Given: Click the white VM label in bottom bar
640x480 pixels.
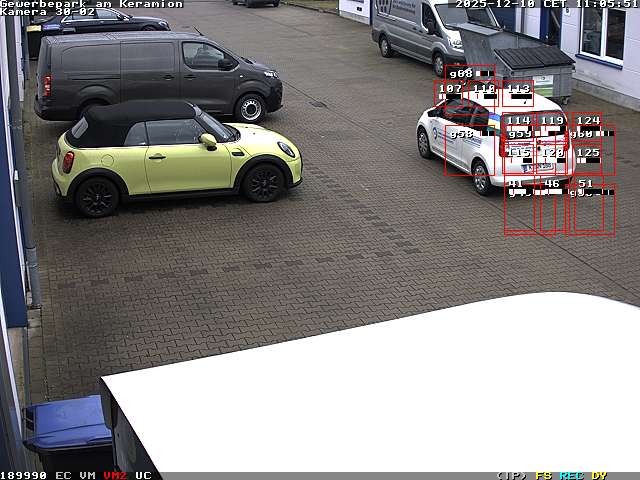Looking at the screenshot, I should tap(87, 475).
